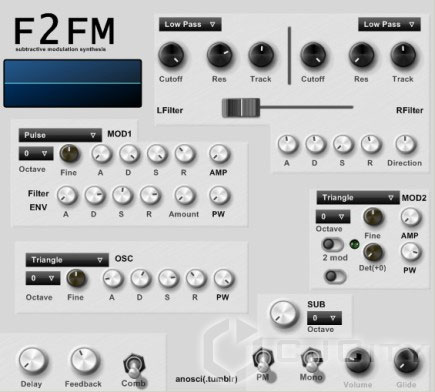Screen dimensions: 435x392
Task: Click the MOD1 amp envelope R knob
Action: pos(184,154)
